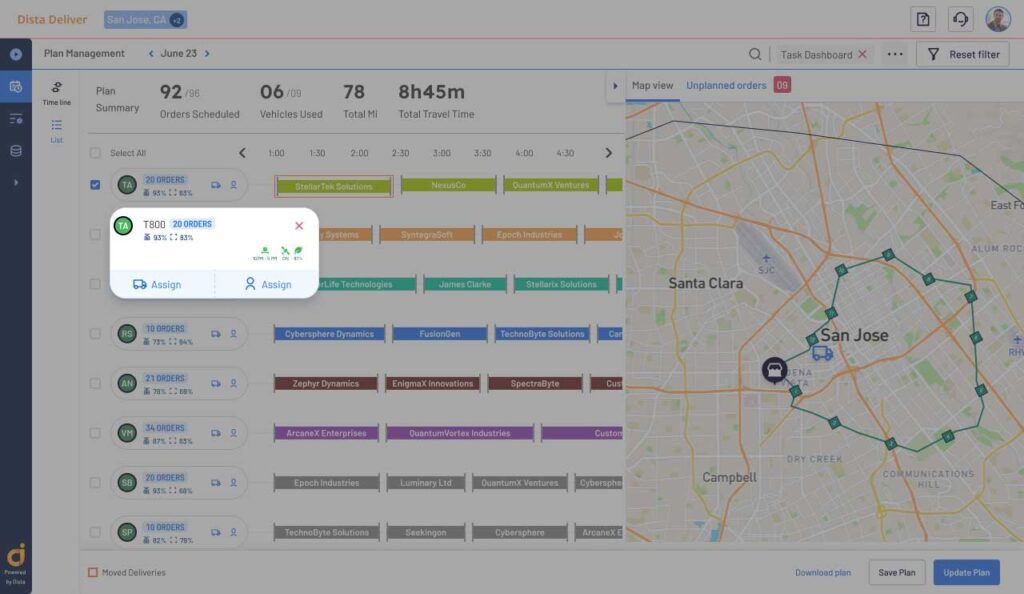Click driver icon in VM 34 orders row

pyautogui.click(x=233, y=433)
